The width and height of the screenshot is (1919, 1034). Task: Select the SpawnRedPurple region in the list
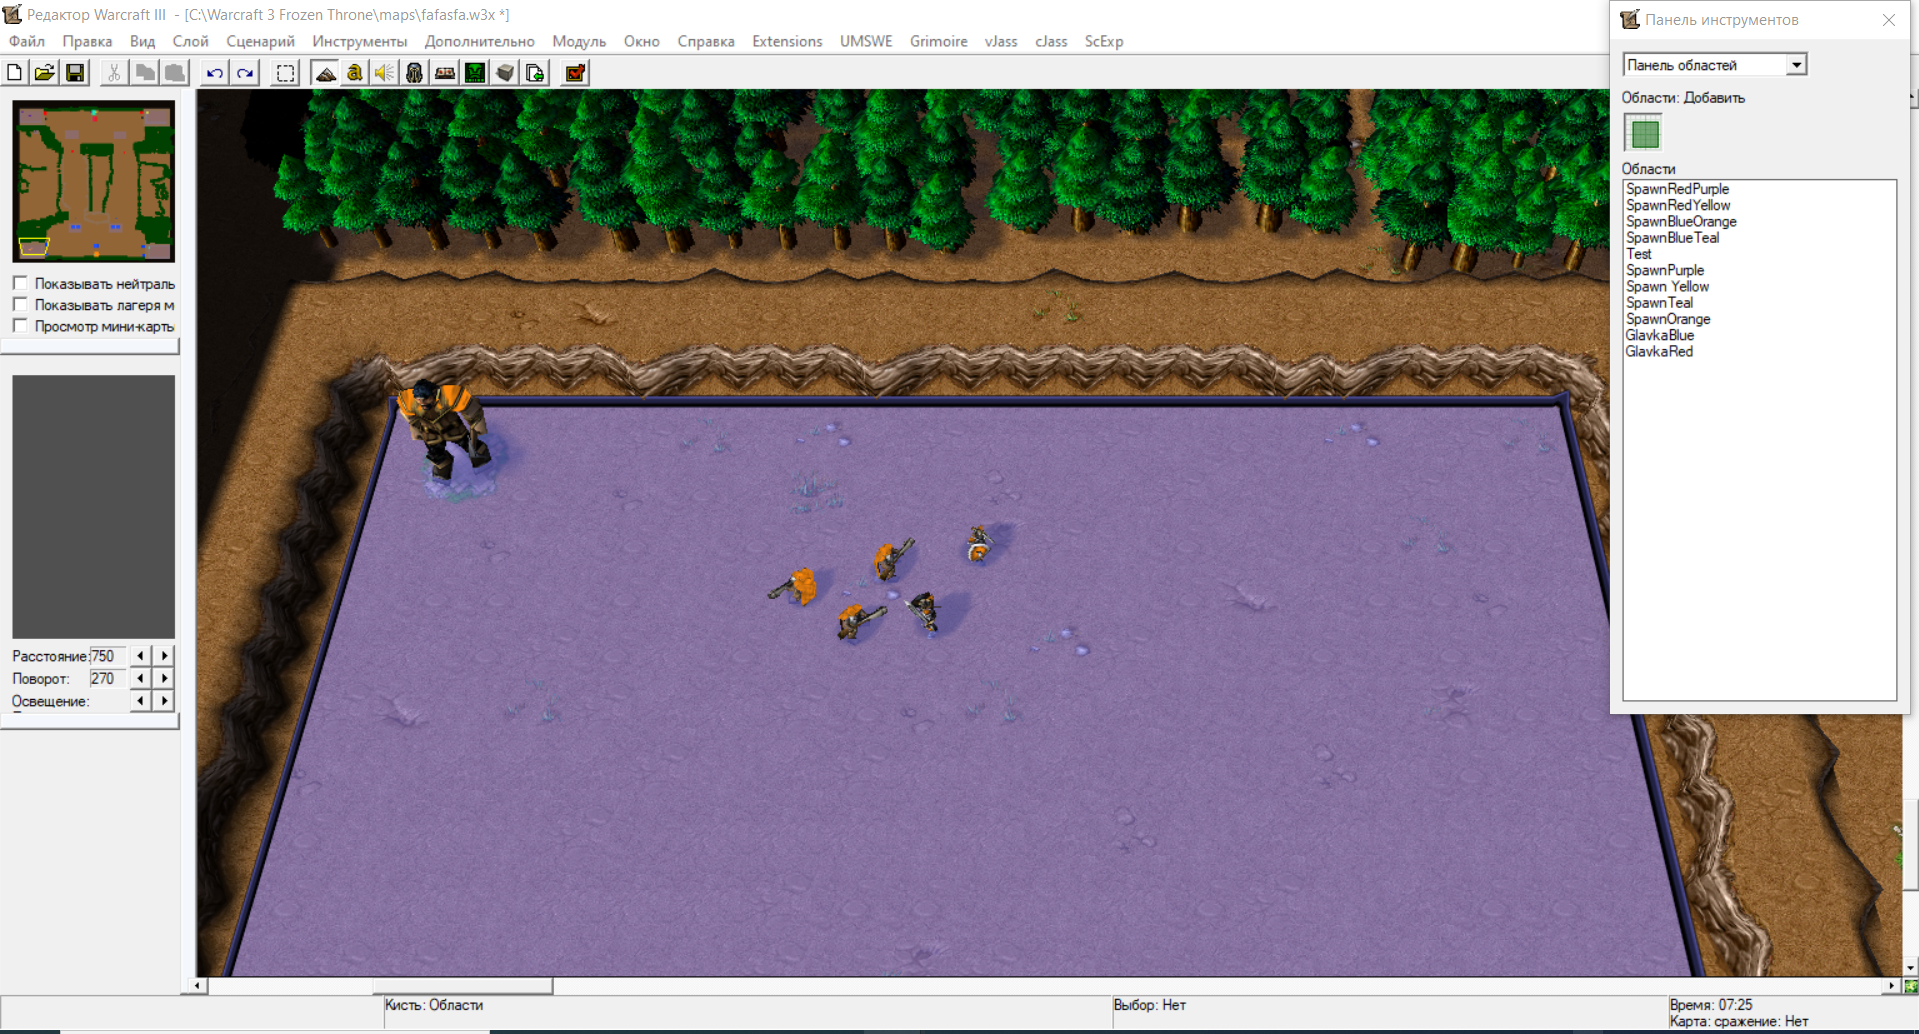tap(1677, 189)
